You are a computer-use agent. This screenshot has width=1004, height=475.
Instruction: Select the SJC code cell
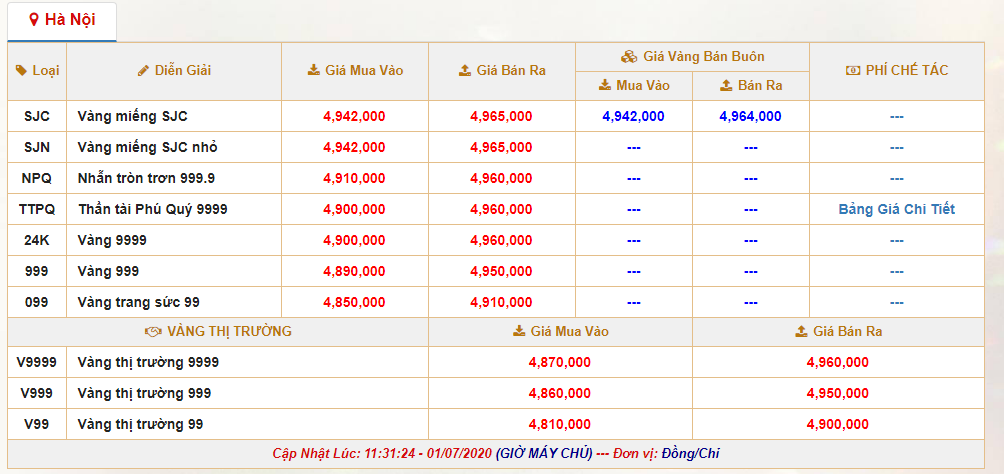click(36, 117)
